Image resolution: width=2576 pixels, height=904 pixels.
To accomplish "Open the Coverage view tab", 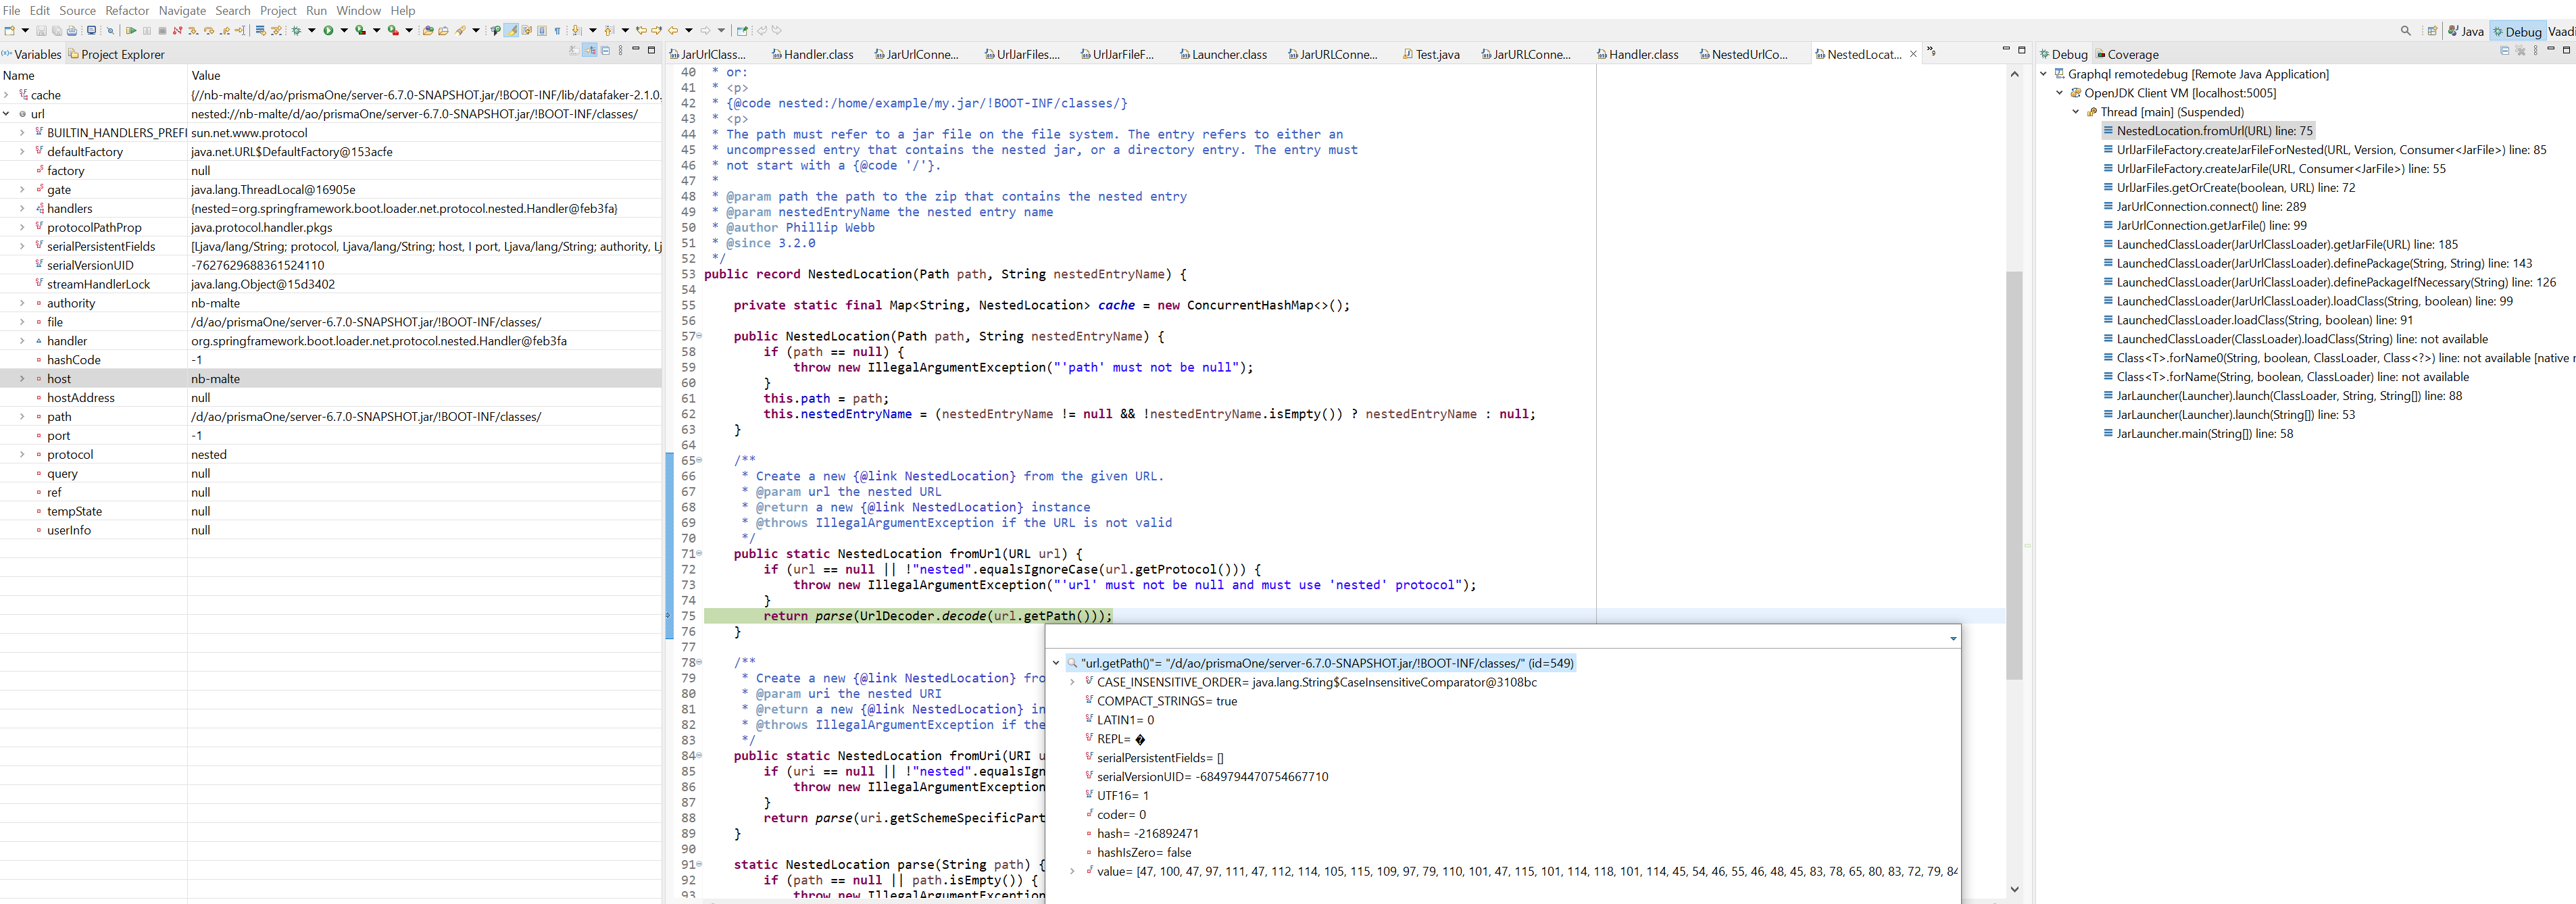I will 2132,55.
